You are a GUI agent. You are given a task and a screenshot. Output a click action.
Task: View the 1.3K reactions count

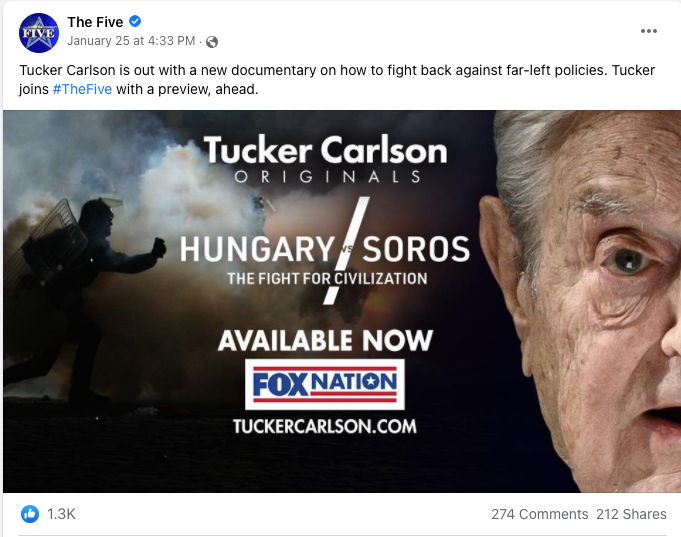[61, 513]
